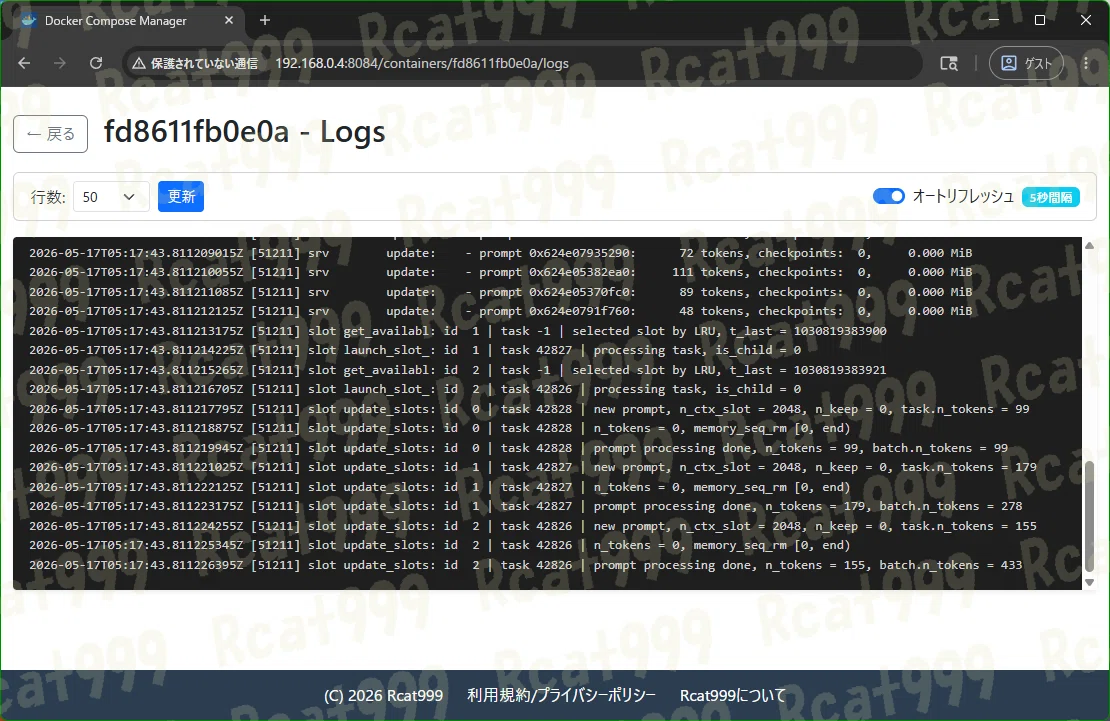Click the 戻る back button
This screenshot has width=1110, height=721.
[50, 134]
